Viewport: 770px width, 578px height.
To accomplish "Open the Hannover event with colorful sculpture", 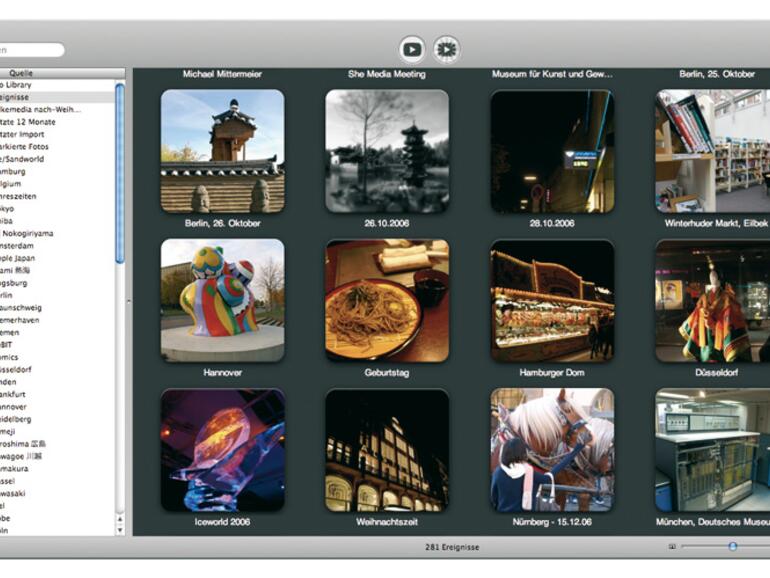I will pyautogui.click(x=222, y=300).
